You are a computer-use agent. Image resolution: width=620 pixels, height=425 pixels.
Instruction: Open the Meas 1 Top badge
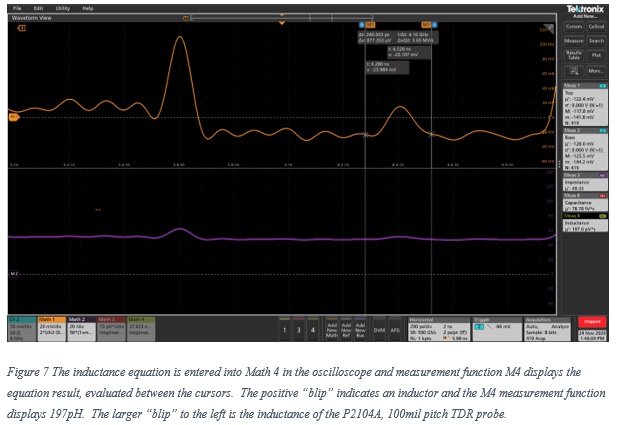pos(585,105)
